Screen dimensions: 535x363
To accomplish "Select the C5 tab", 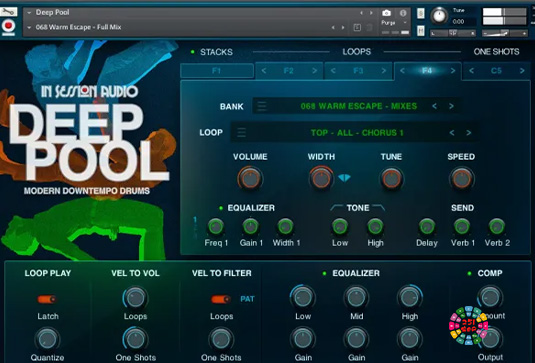I will 496,71.
